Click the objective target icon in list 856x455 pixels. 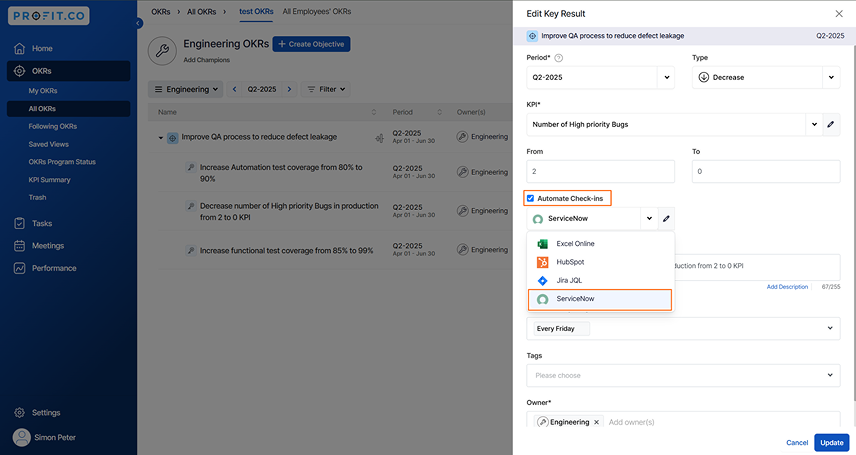(x=173, y=138)
